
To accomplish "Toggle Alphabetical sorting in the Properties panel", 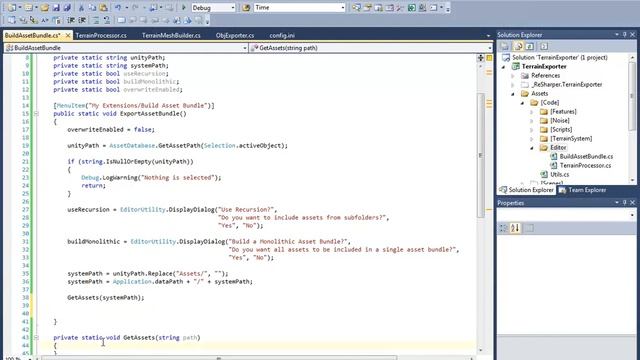I will click(x=515, y=228).
